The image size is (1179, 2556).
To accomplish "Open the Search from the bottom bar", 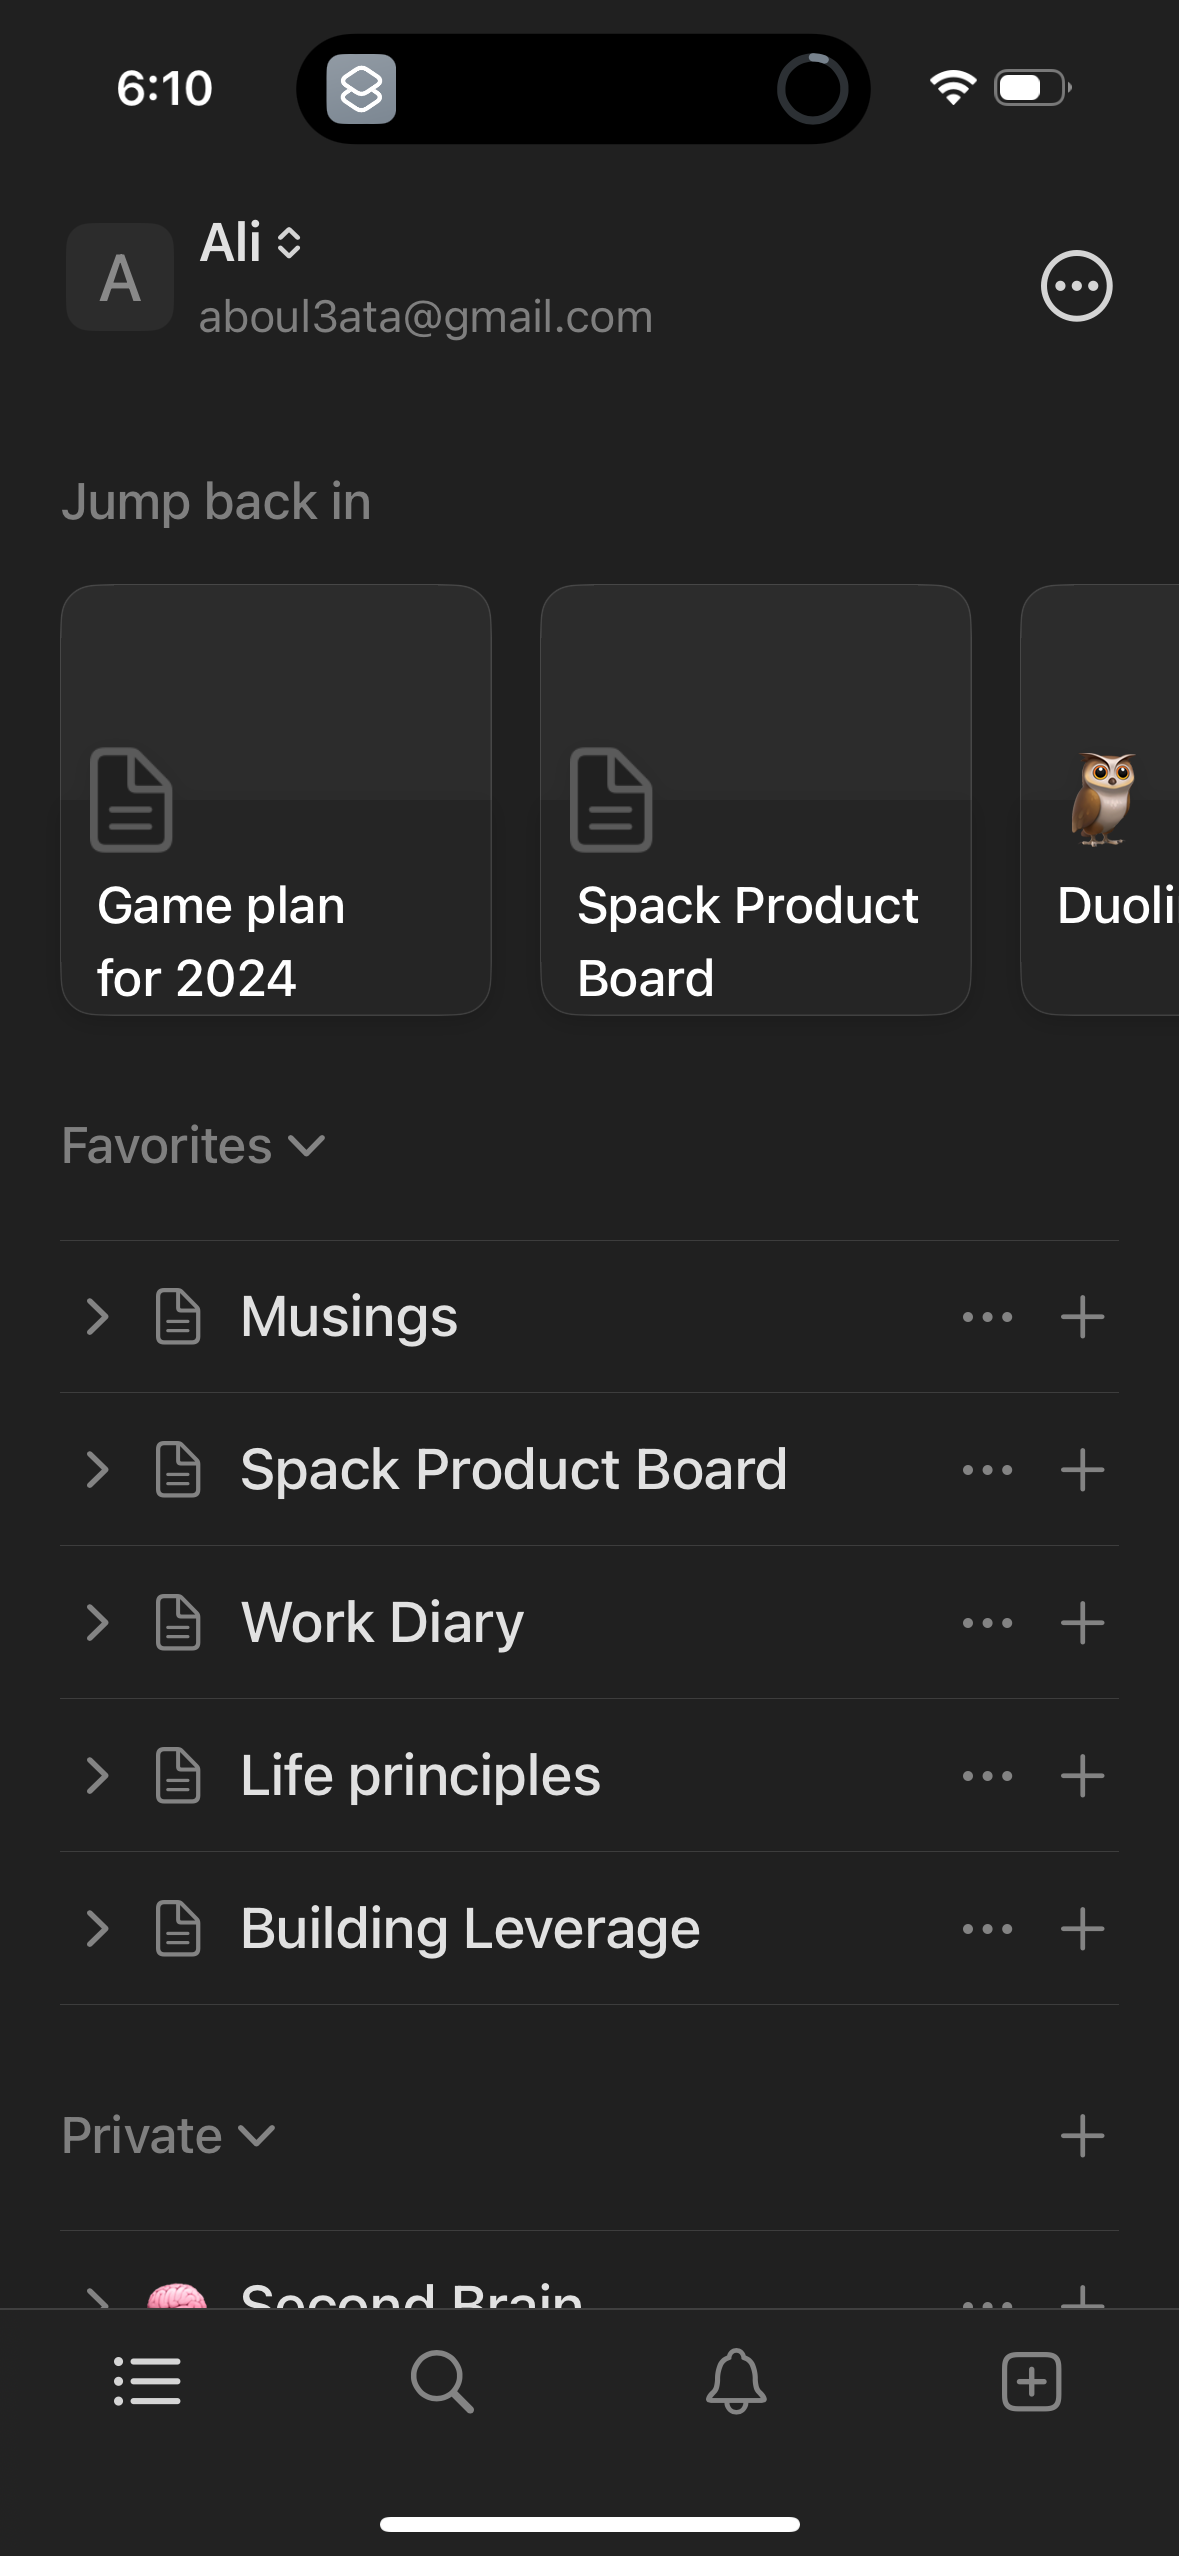I will coord(442,2383).
